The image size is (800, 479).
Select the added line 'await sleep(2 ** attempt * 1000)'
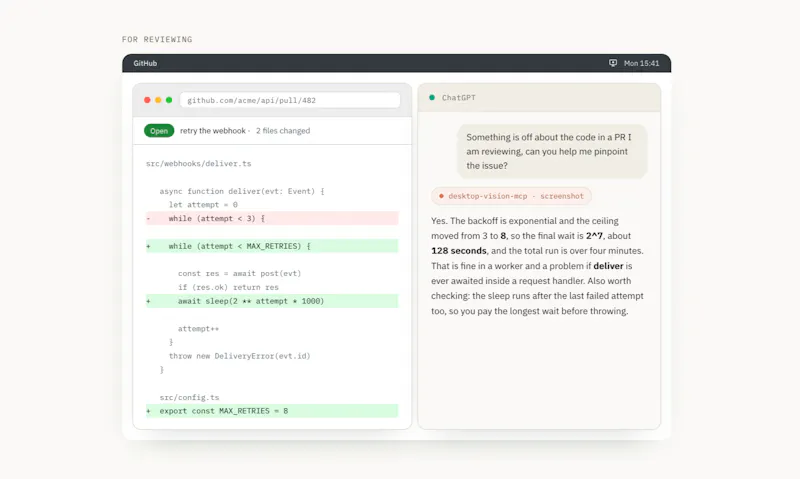(x=272, y=301)
